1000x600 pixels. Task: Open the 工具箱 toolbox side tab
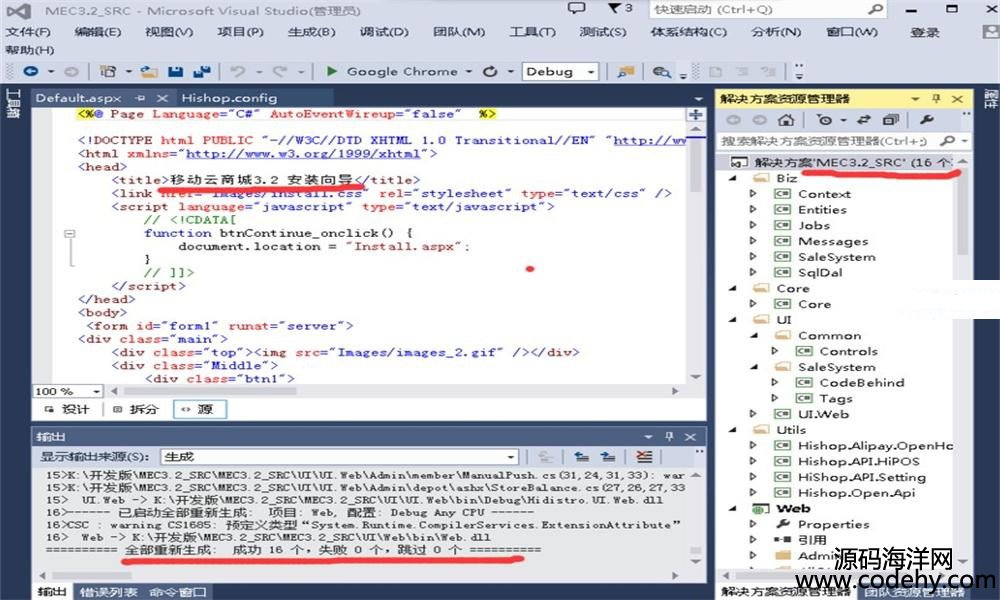[x=13, y=103]
